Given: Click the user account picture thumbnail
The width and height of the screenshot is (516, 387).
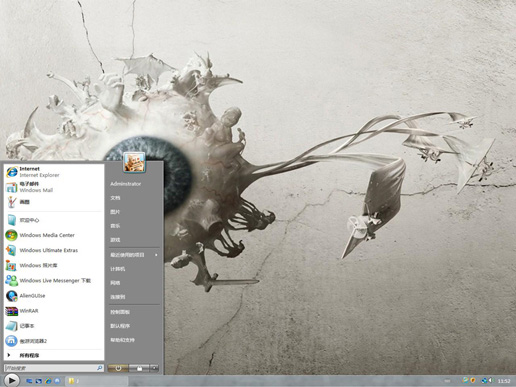Looking at the screenshot, I should 134,162.
